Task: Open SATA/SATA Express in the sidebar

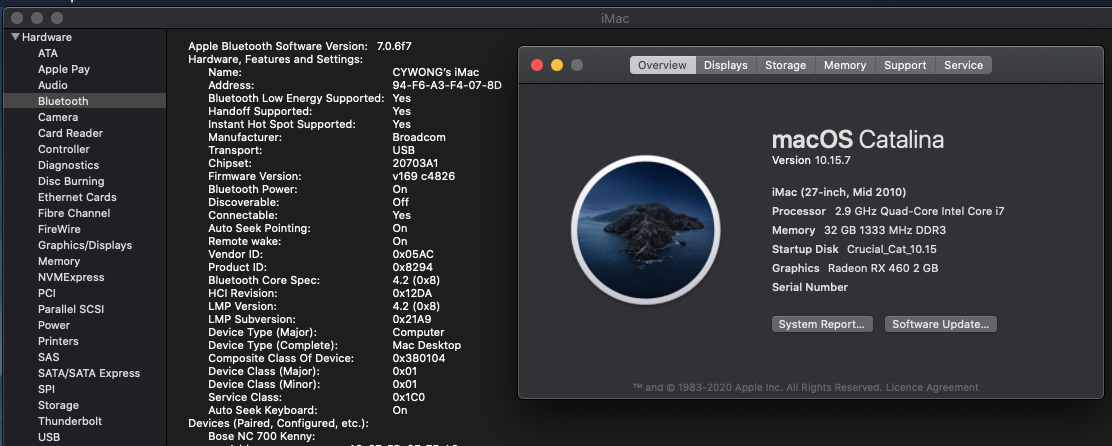Action: click(89, 373)
